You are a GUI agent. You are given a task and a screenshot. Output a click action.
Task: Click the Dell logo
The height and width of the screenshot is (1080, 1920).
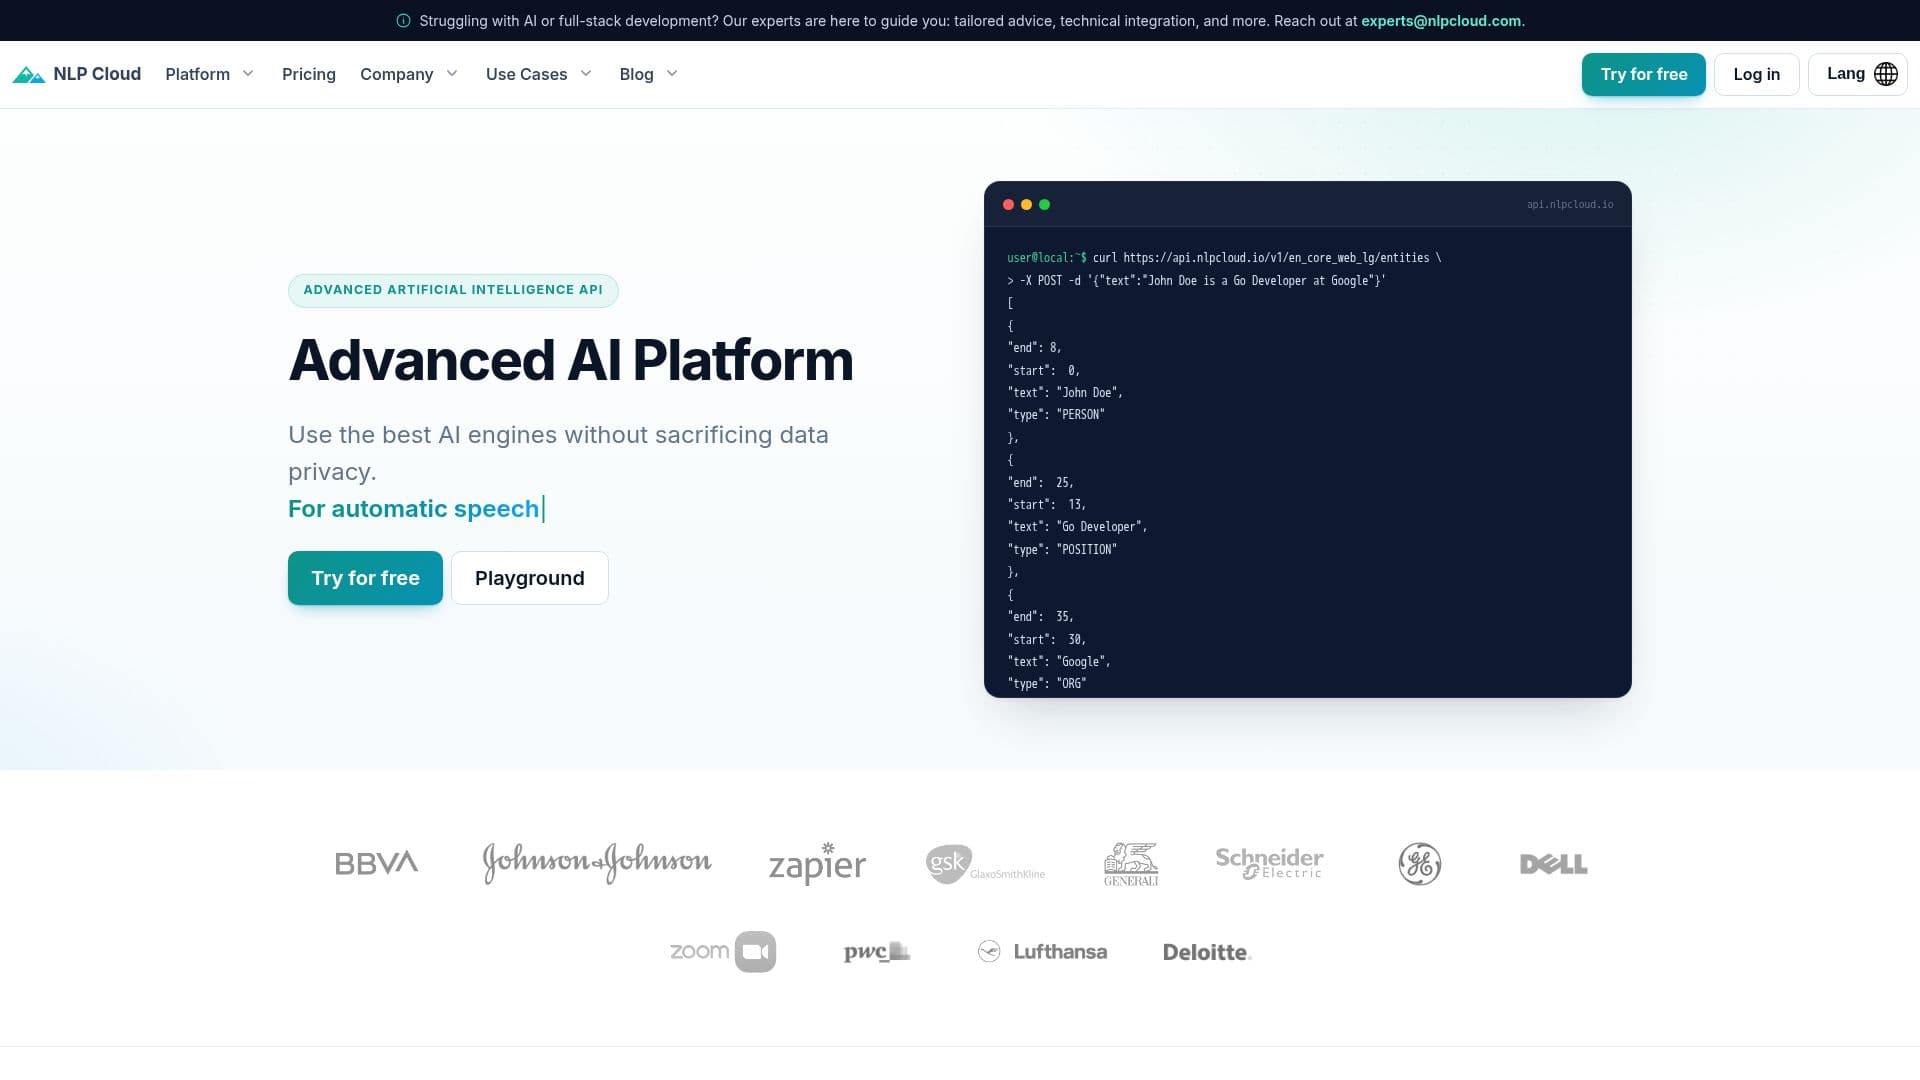(x=1553, y=864)
